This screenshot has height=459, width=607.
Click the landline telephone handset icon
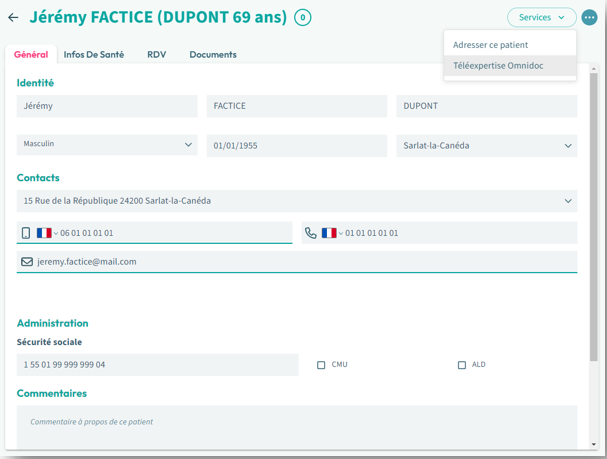311,233
